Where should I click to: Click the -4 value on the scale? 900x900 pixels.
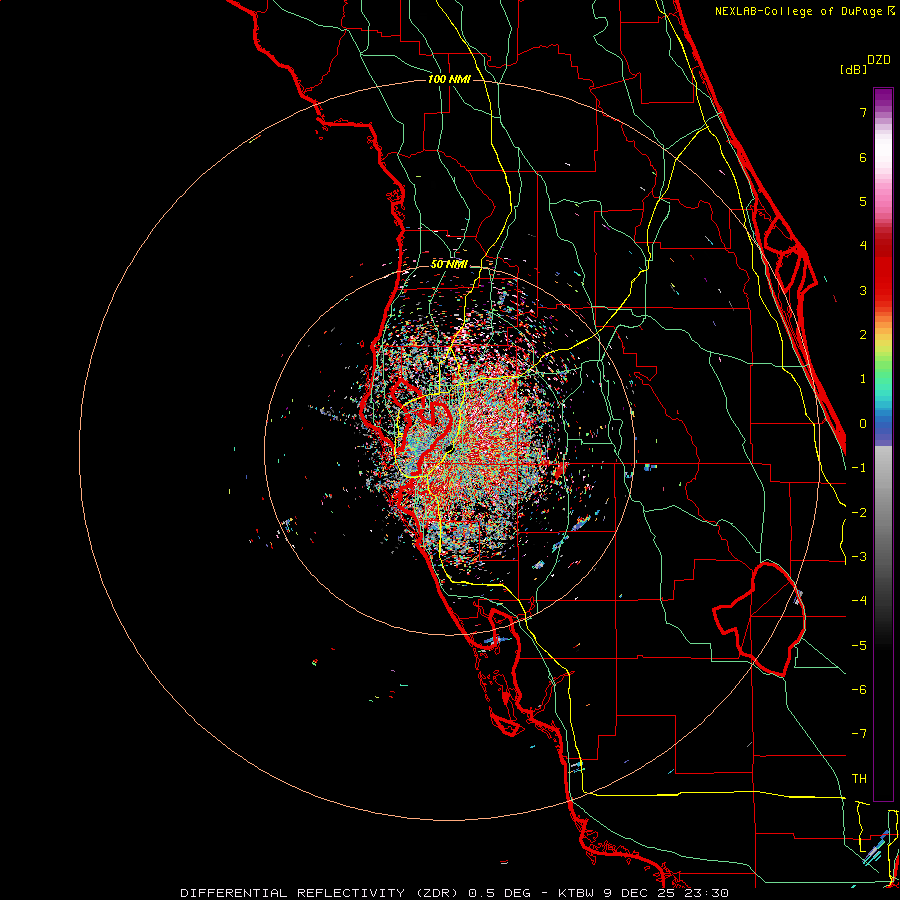pos(859,601)
